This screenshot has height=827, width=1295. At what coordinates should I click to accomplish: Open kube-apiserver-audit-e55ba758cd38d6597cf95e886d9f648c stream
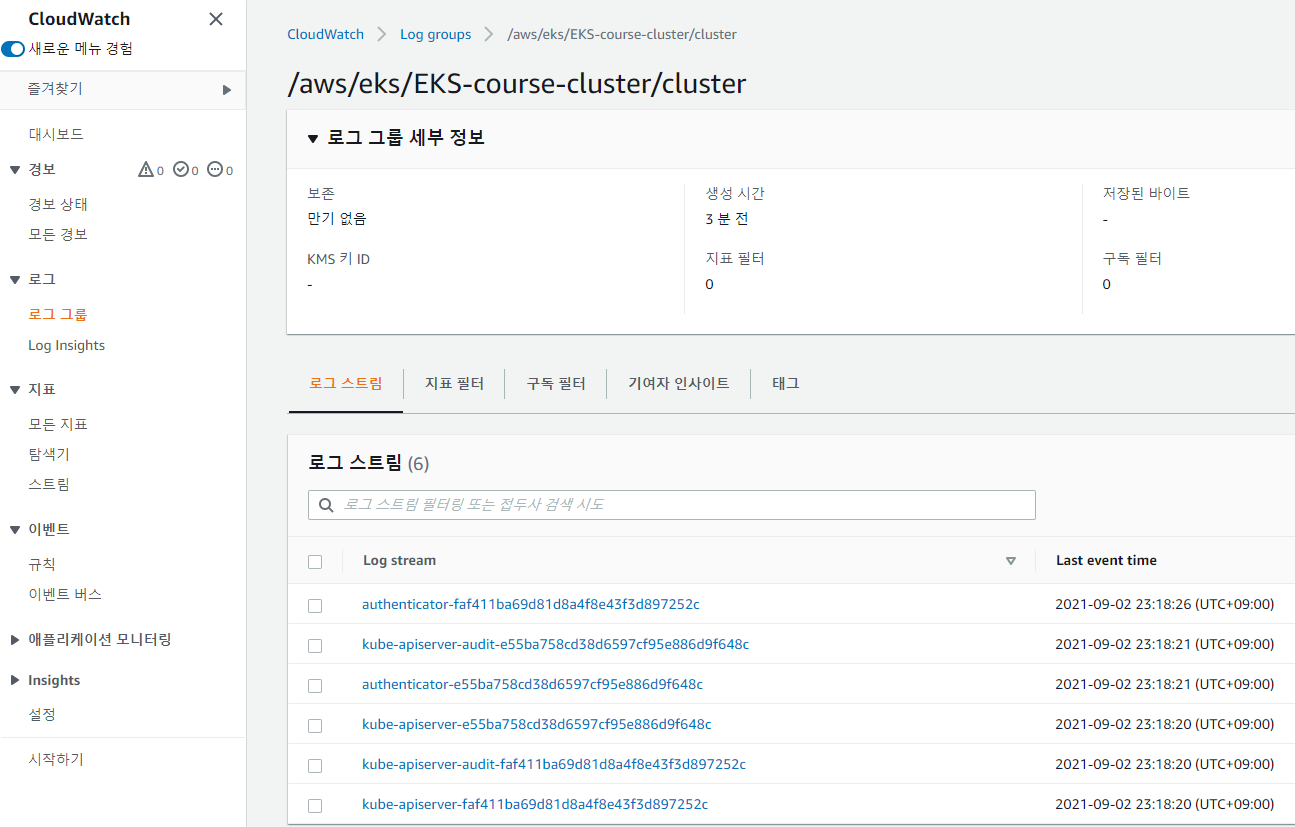pyautogui.click(x=555, y=644)
